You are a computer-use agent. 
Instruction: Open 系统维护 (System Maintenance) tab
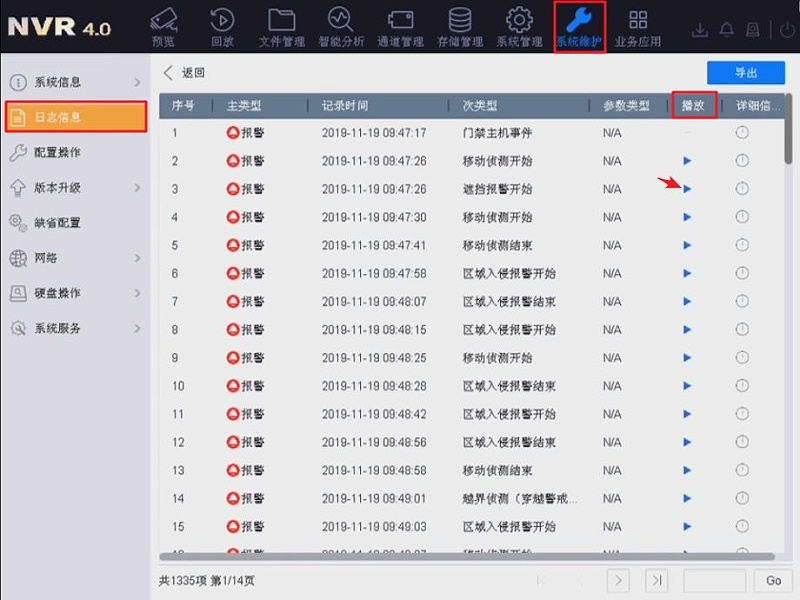click(x=577, y=25)
